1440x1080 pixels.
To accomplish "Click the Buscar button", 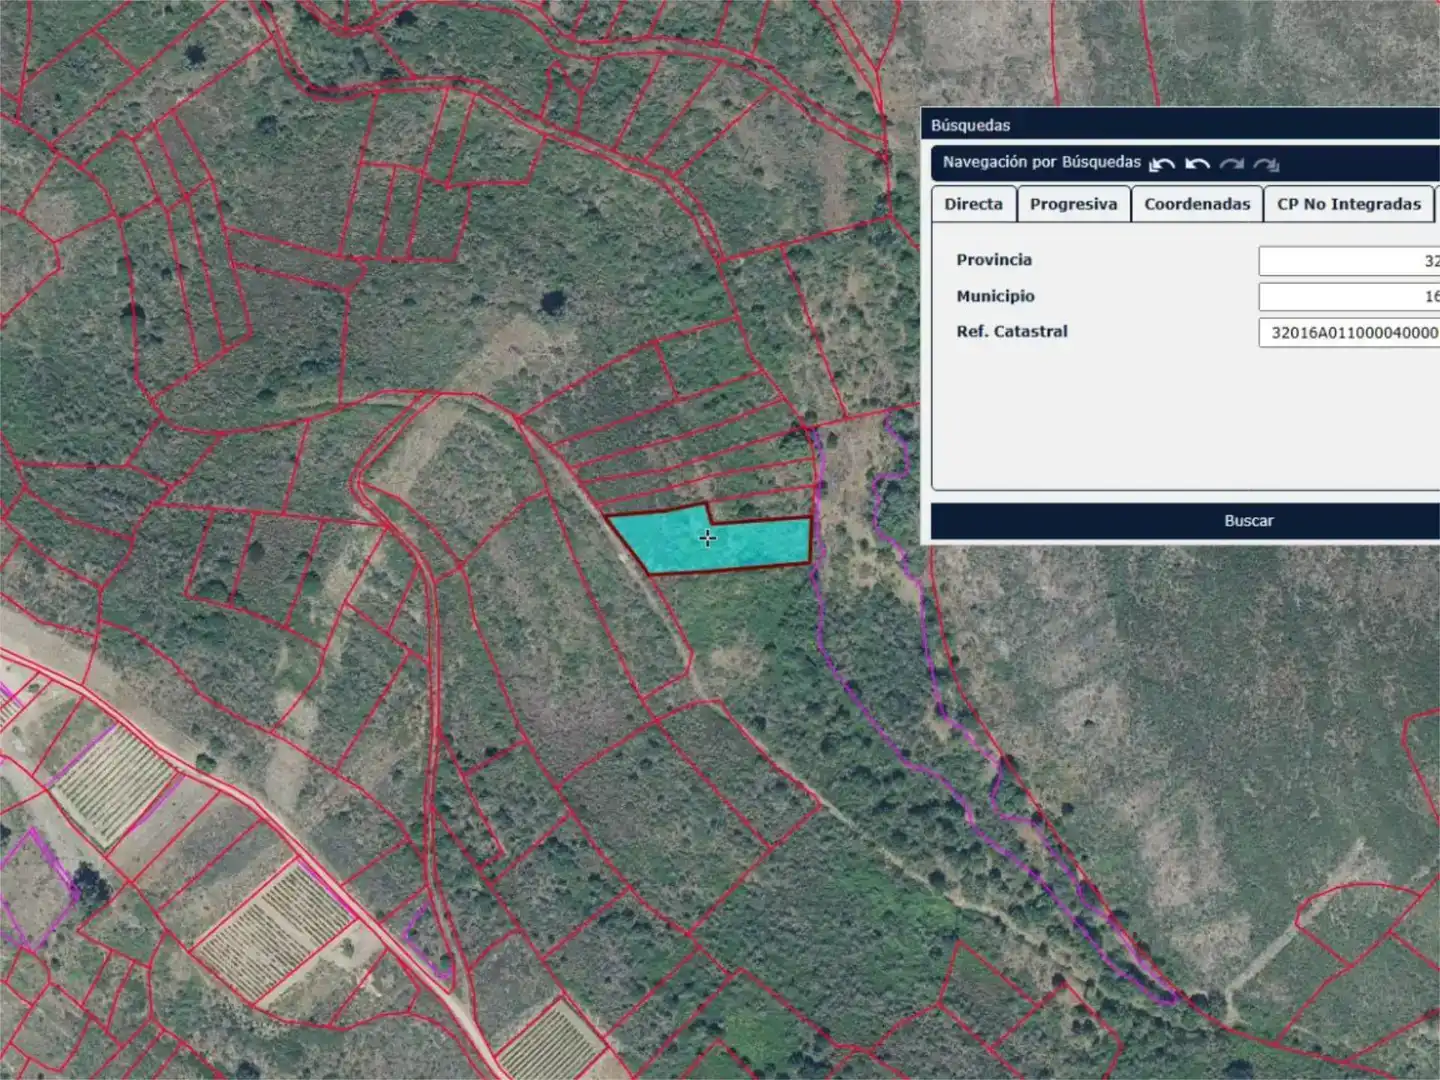I will point(1185,521).
